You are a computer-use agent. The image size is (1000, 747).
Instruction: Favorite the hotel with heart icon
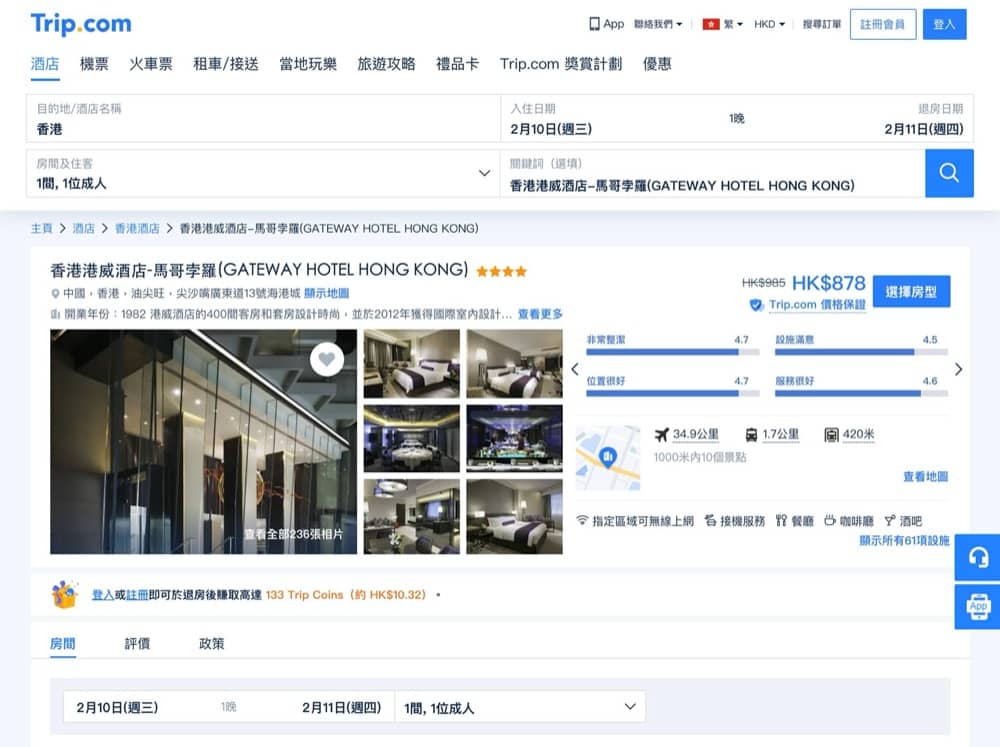tap(327, 359)
